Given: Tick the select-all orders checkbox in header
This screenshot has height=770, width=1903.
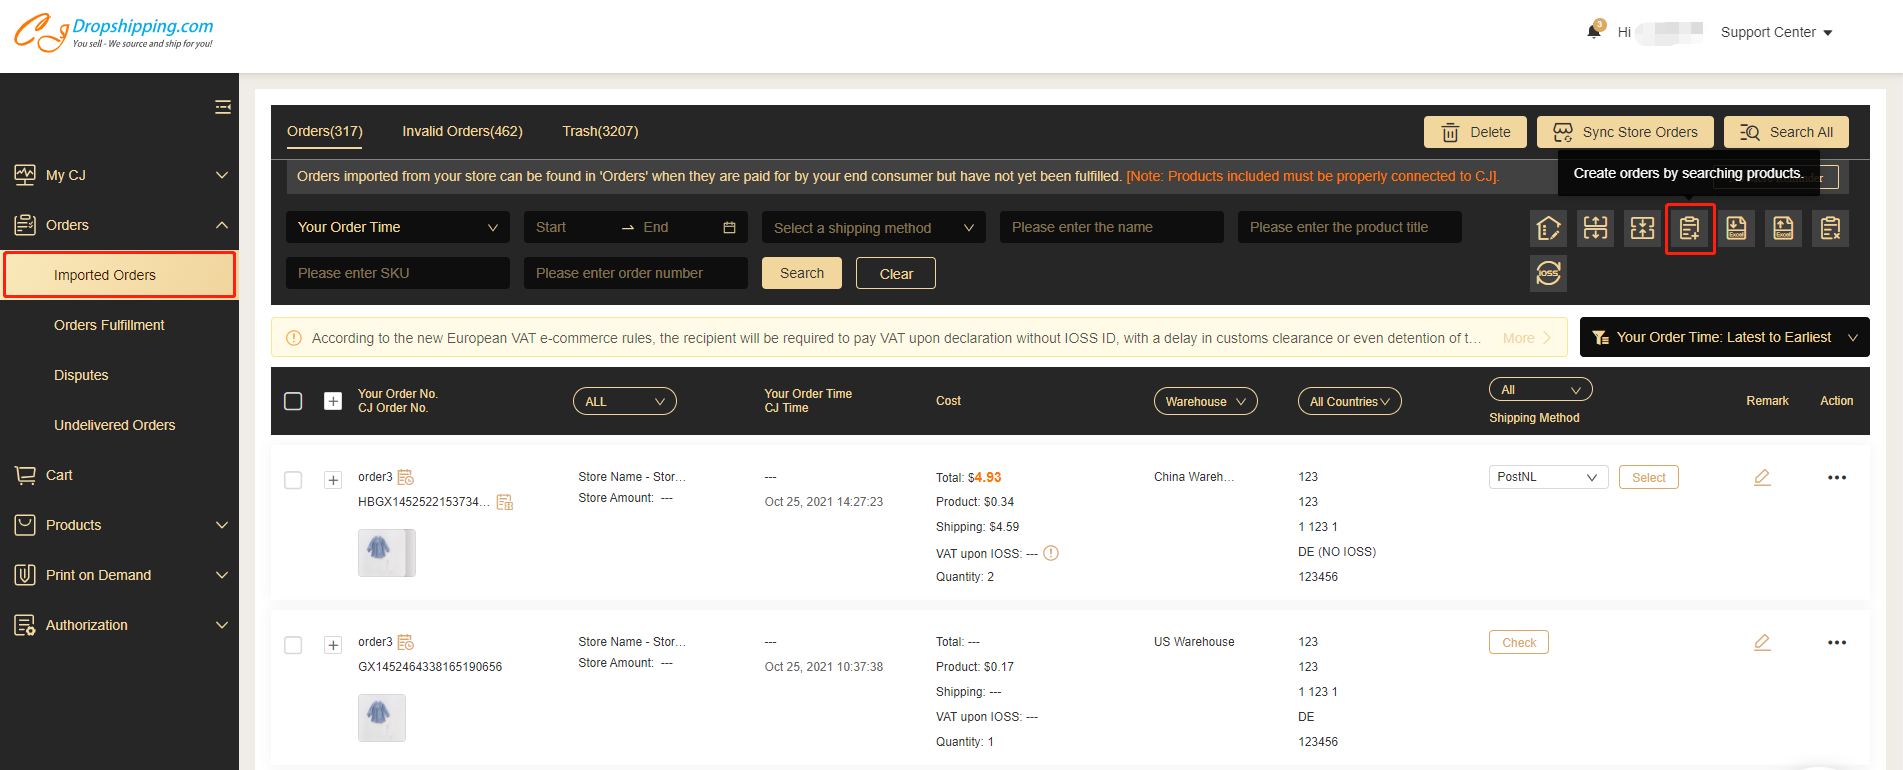Looking at the screenshot, I should tap(293, 401).
